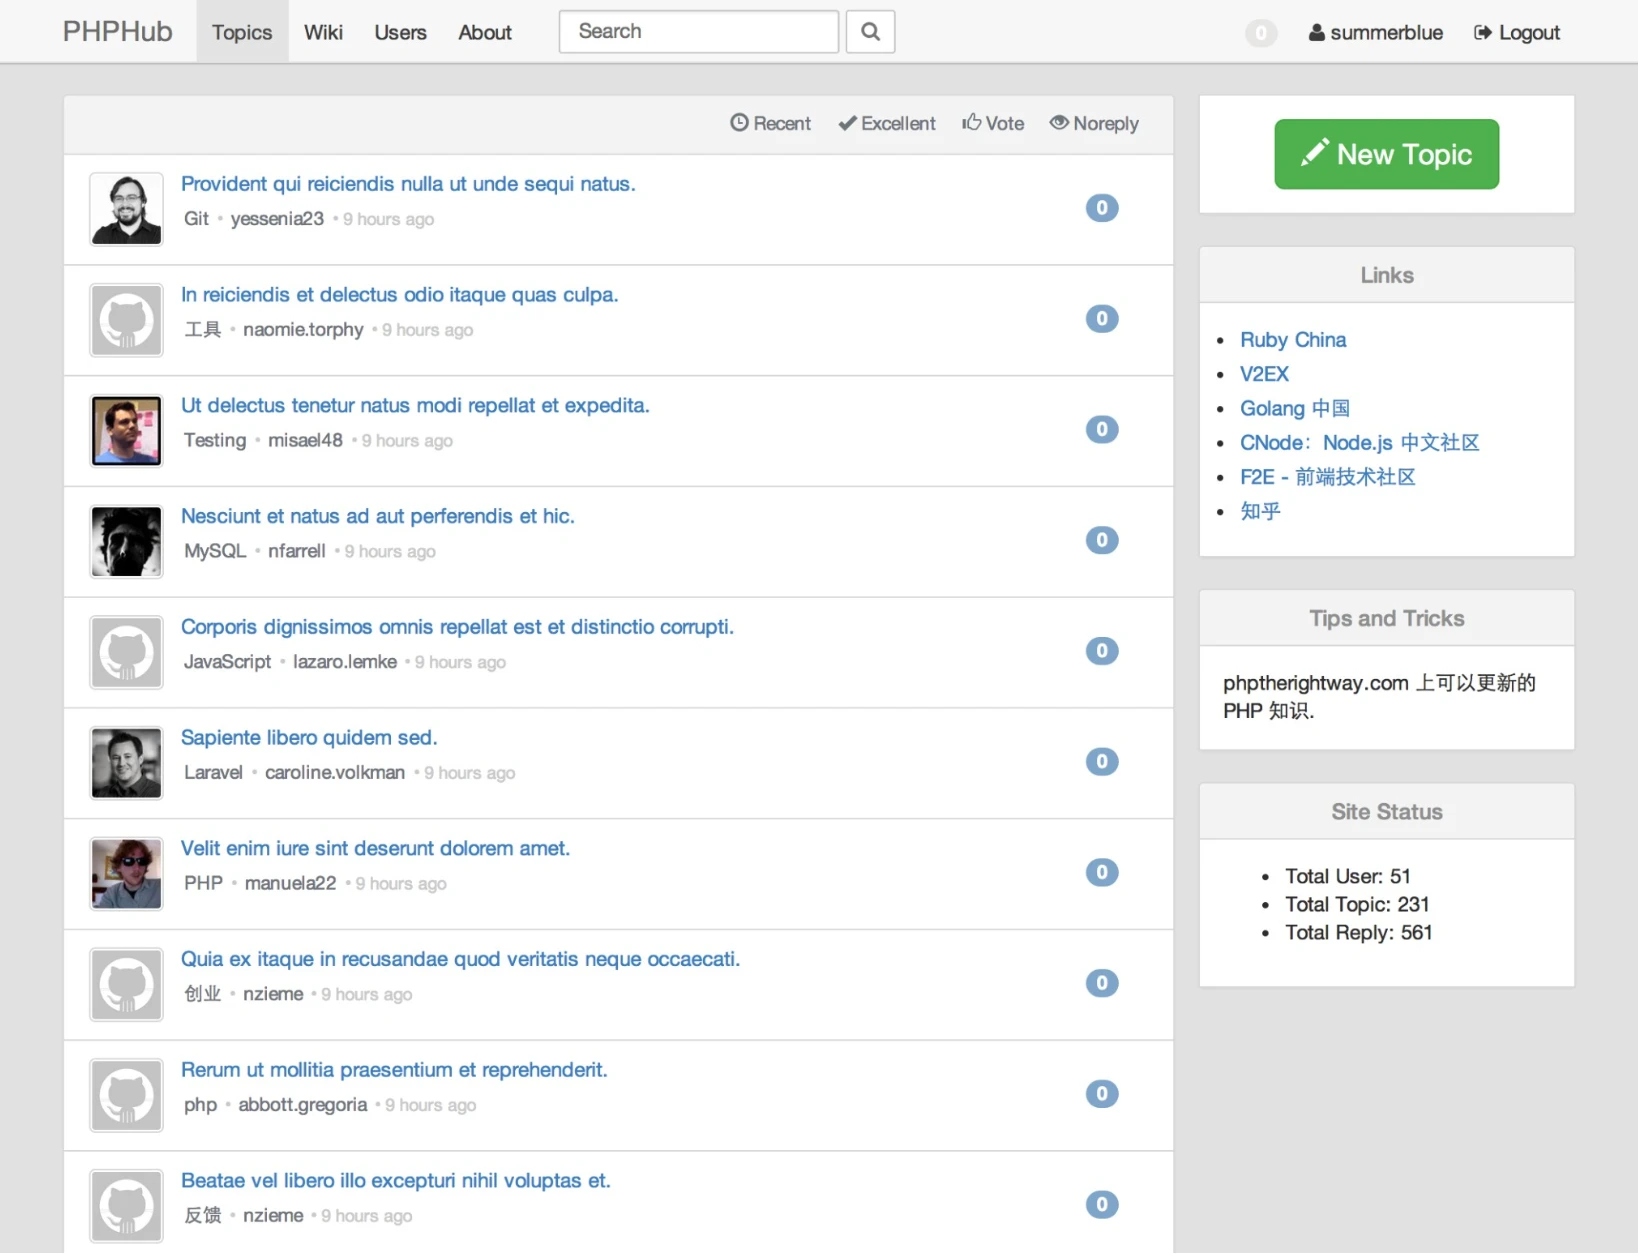Click the notification count badge in navbar
Viewport: 1638px width, 1254px height.
click(x=1260, y=33)
